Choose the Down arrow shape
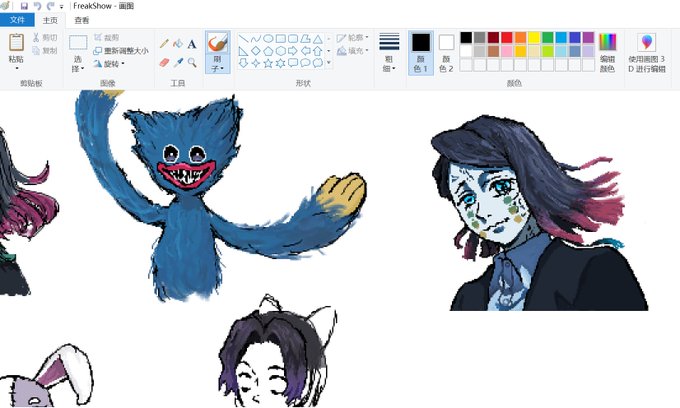The height and width of the screenshot is (408, 680). [244, 63]
